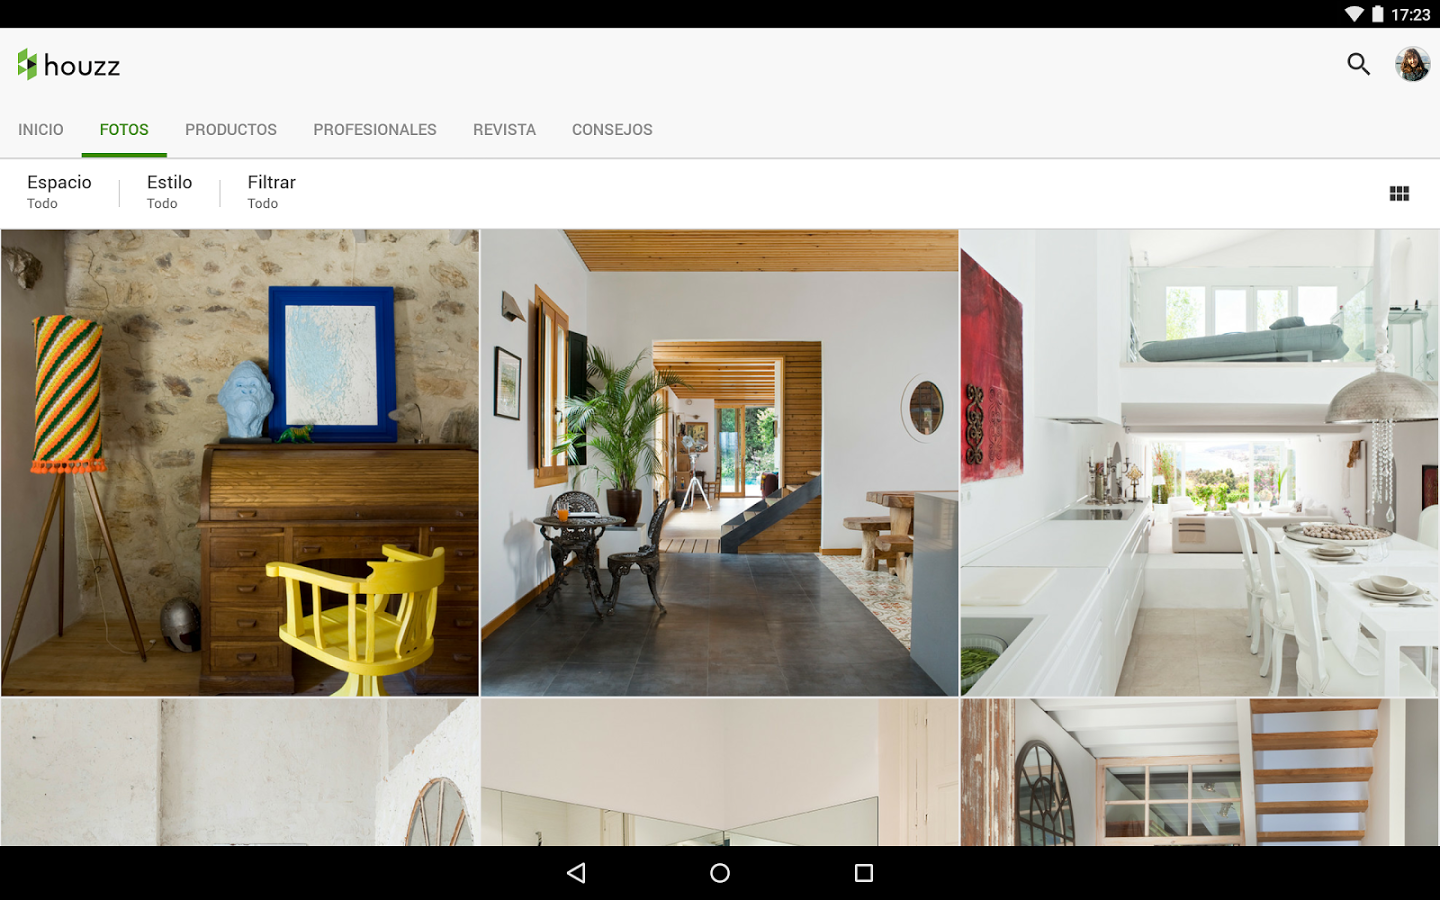Tap the Android back navigation icon

pyautogui.click(x=576, y=872)
